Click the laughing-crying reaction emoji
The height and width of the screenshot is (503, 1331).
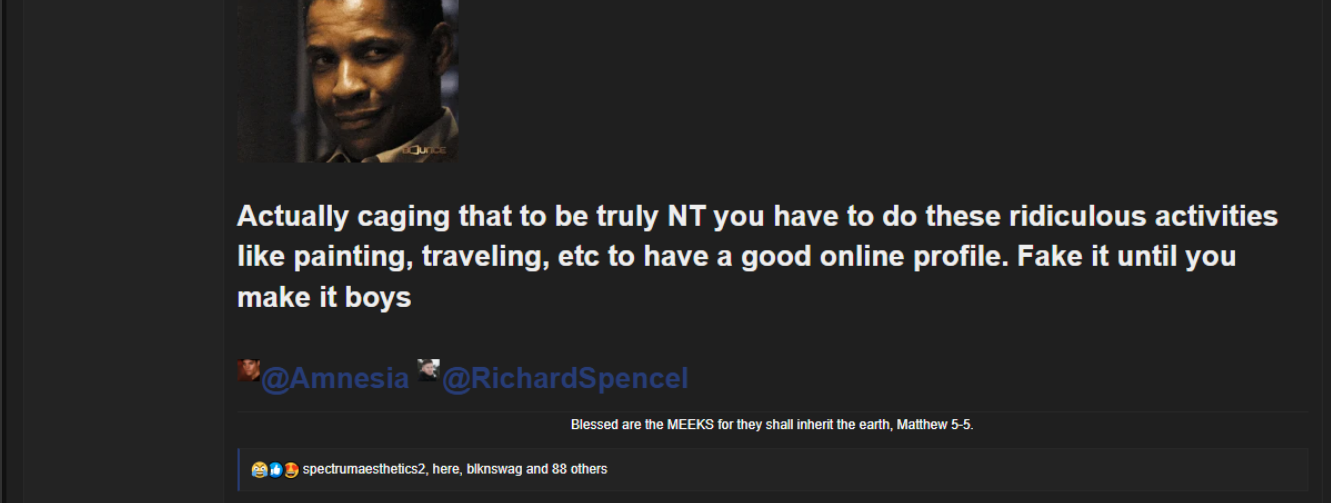click(258, 470)
